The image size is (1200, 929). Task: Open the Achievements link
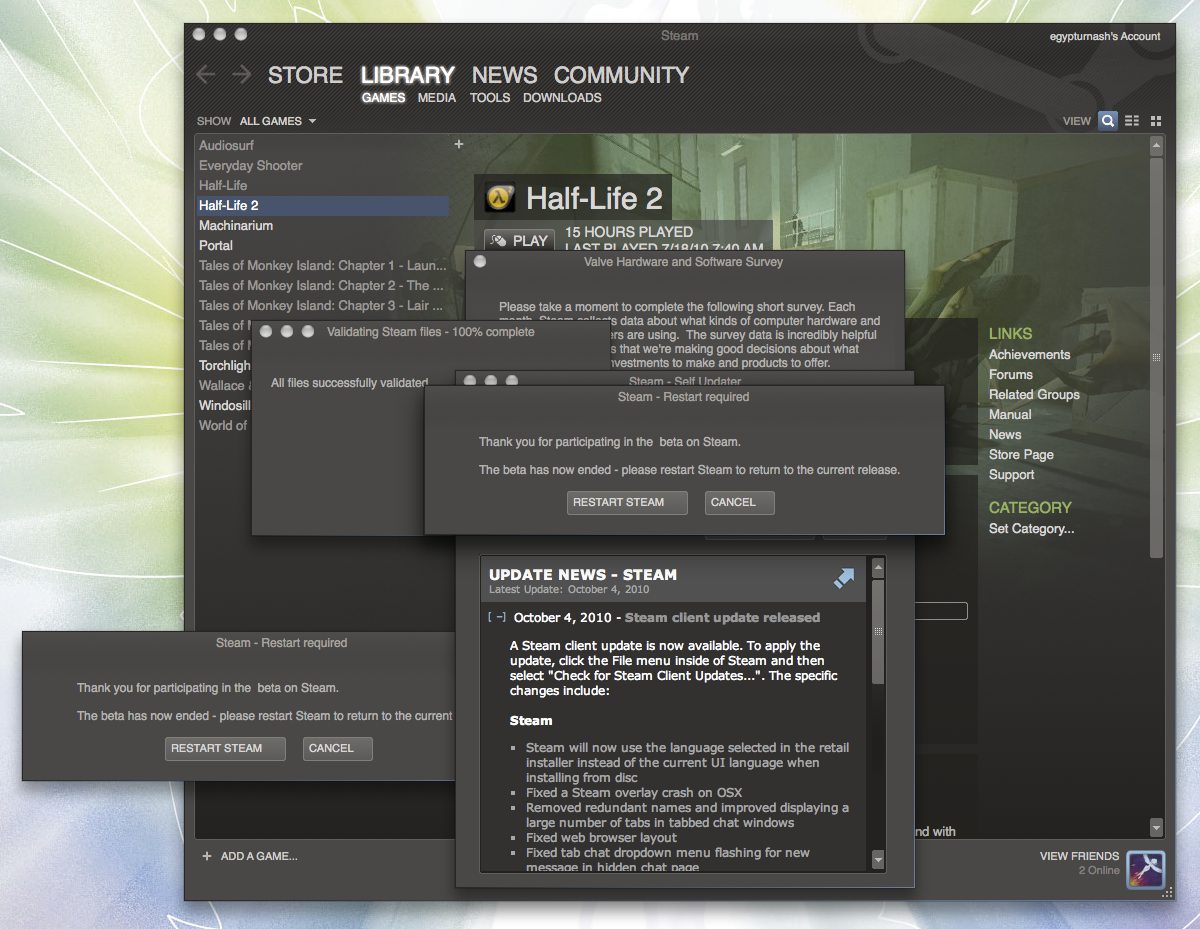[1029, 355]
